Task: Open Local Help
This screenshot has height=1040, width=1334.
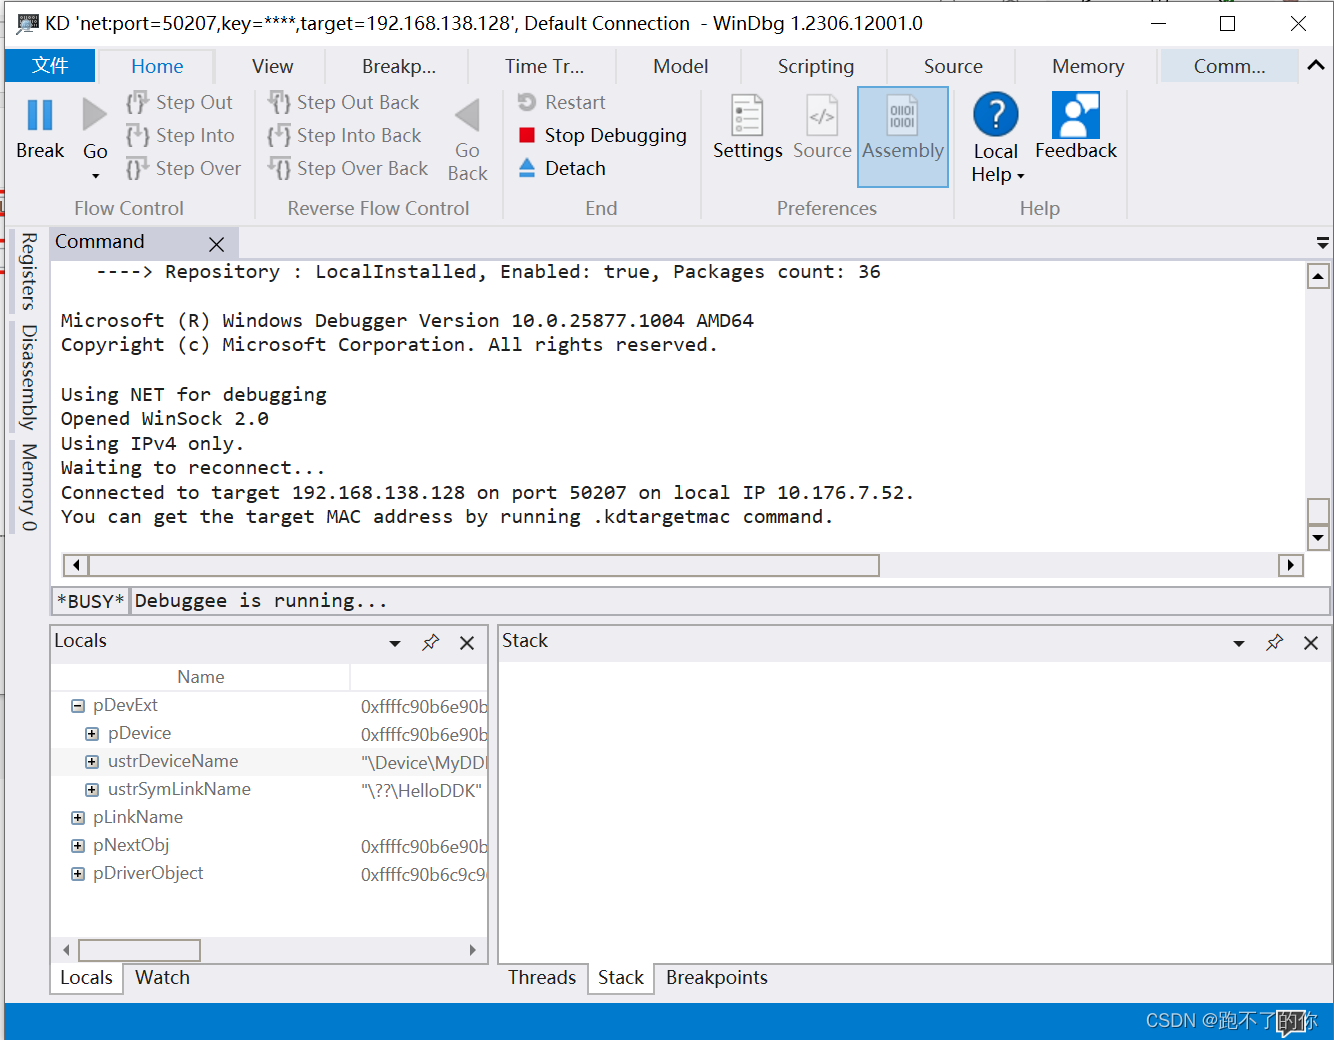Action: (x=996, y=138)
